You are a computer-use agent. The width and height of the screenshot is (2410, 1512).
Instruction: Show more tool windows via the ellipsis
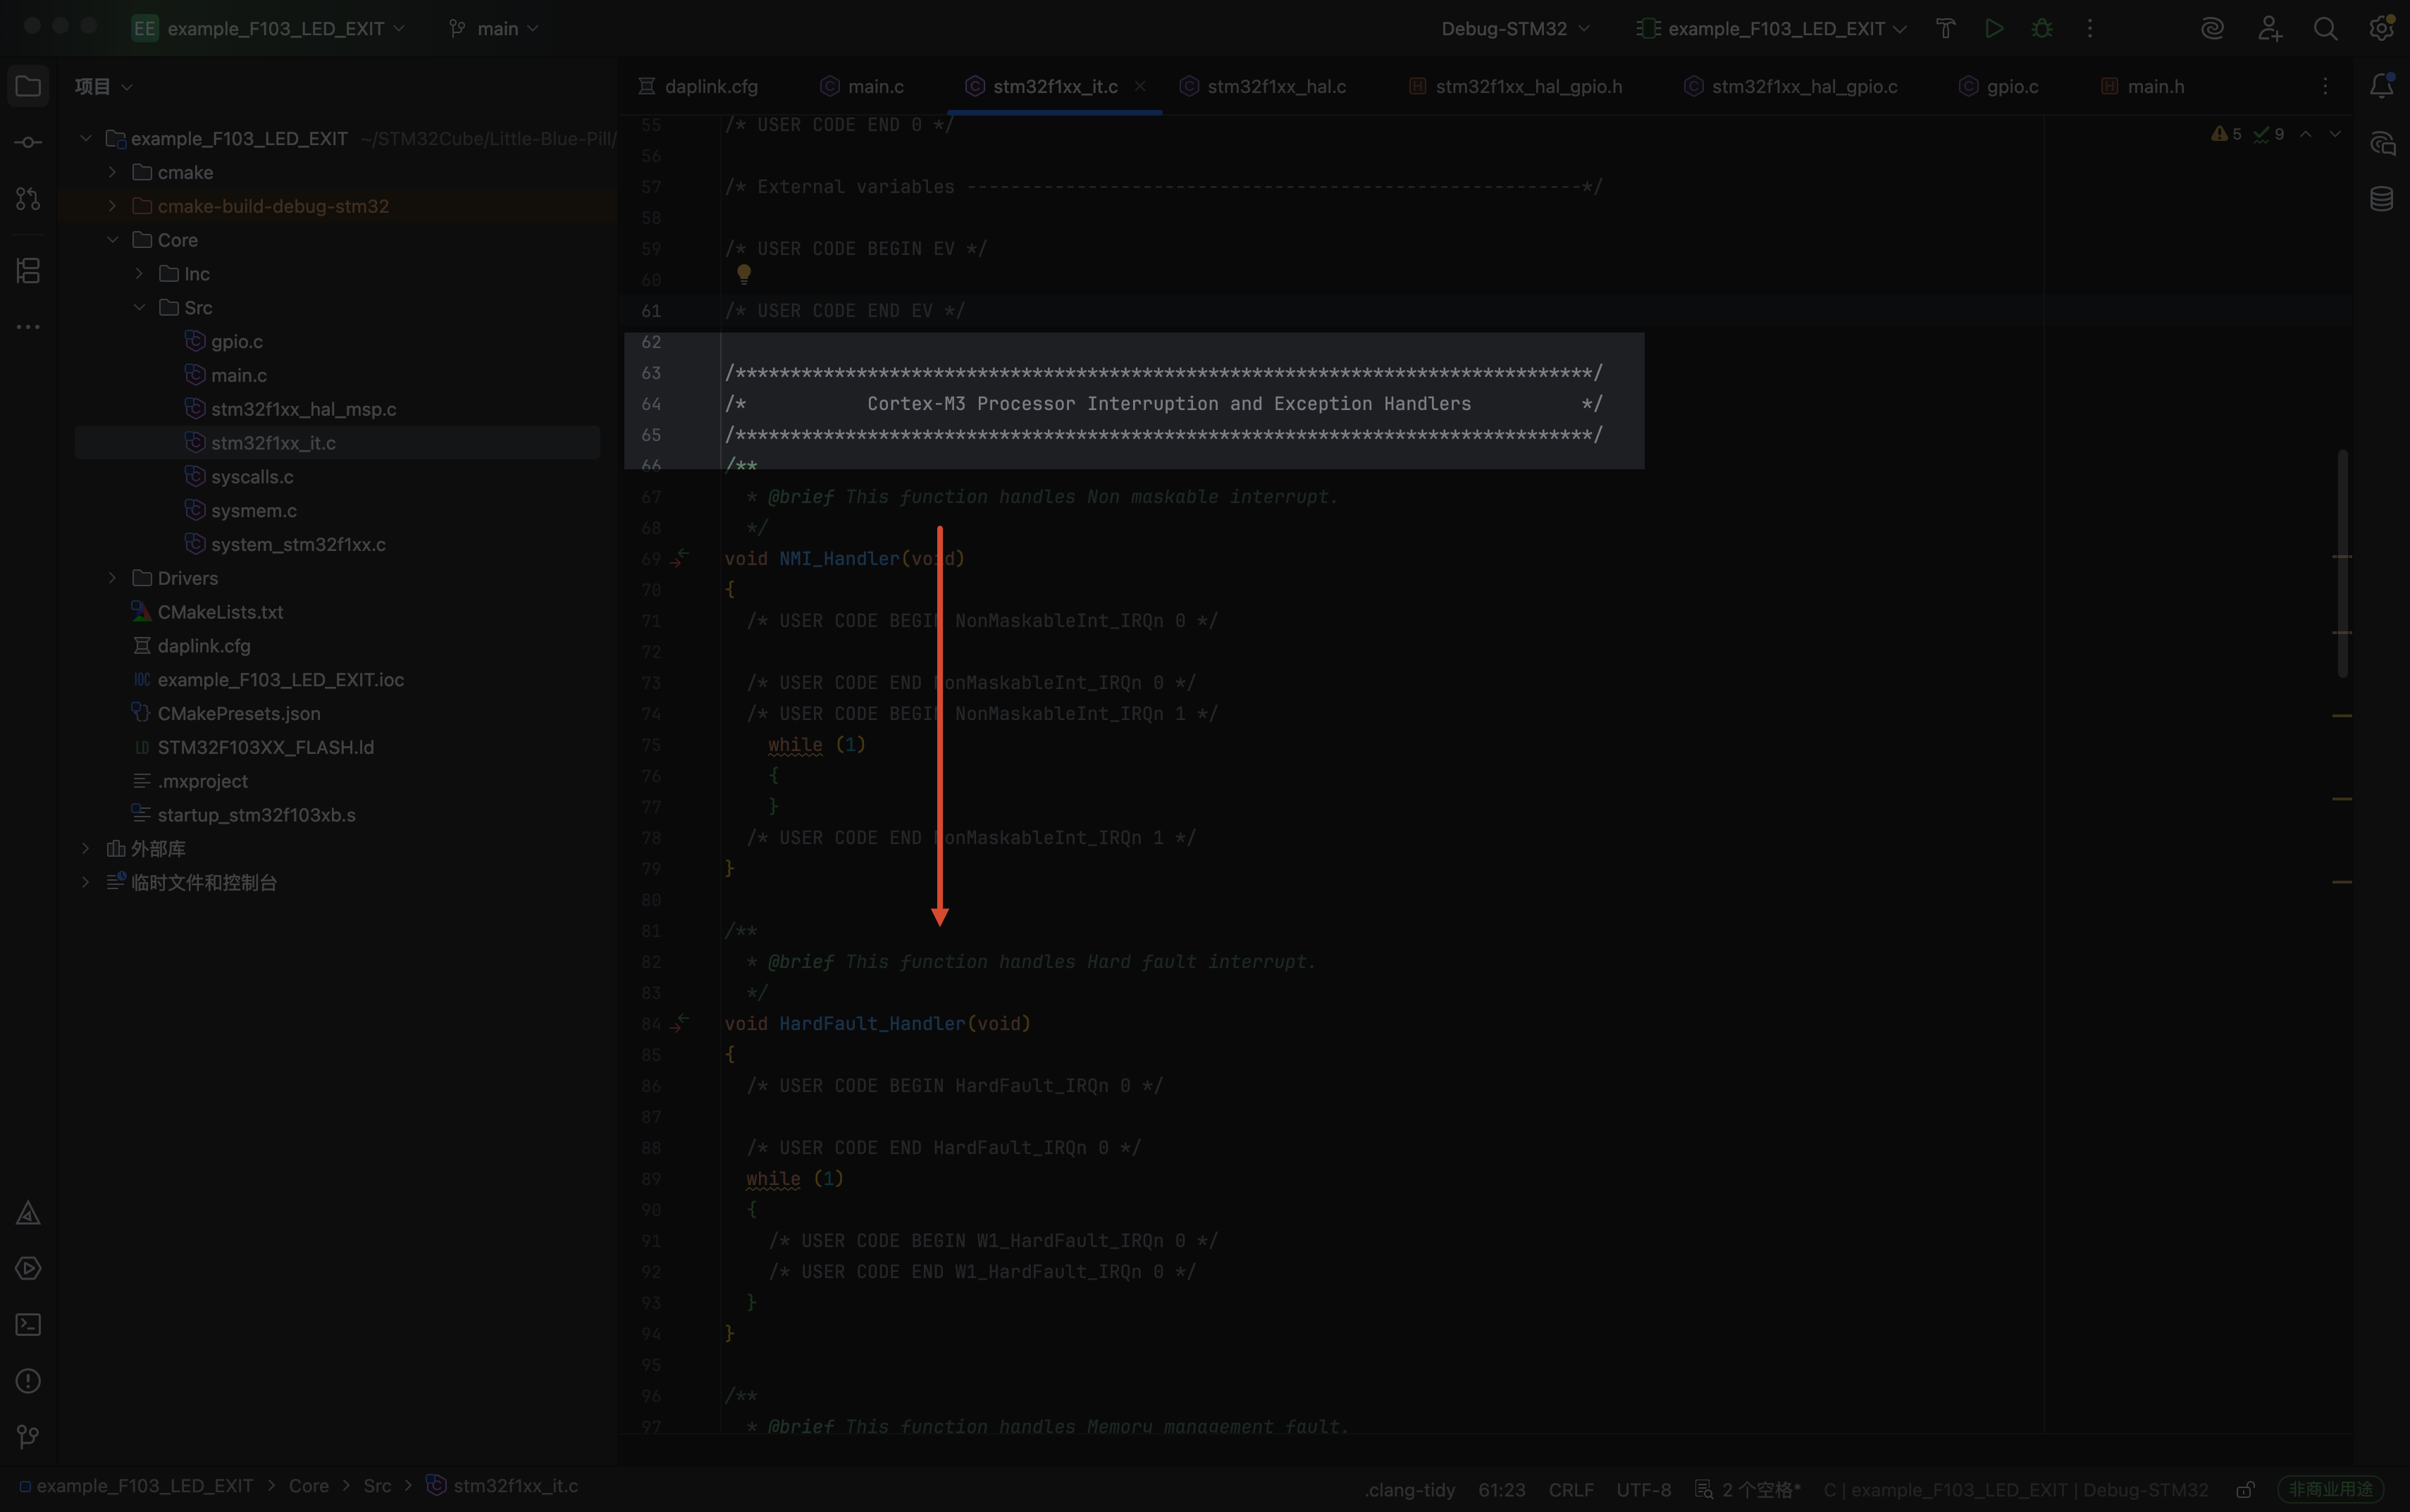click(28, 327)
